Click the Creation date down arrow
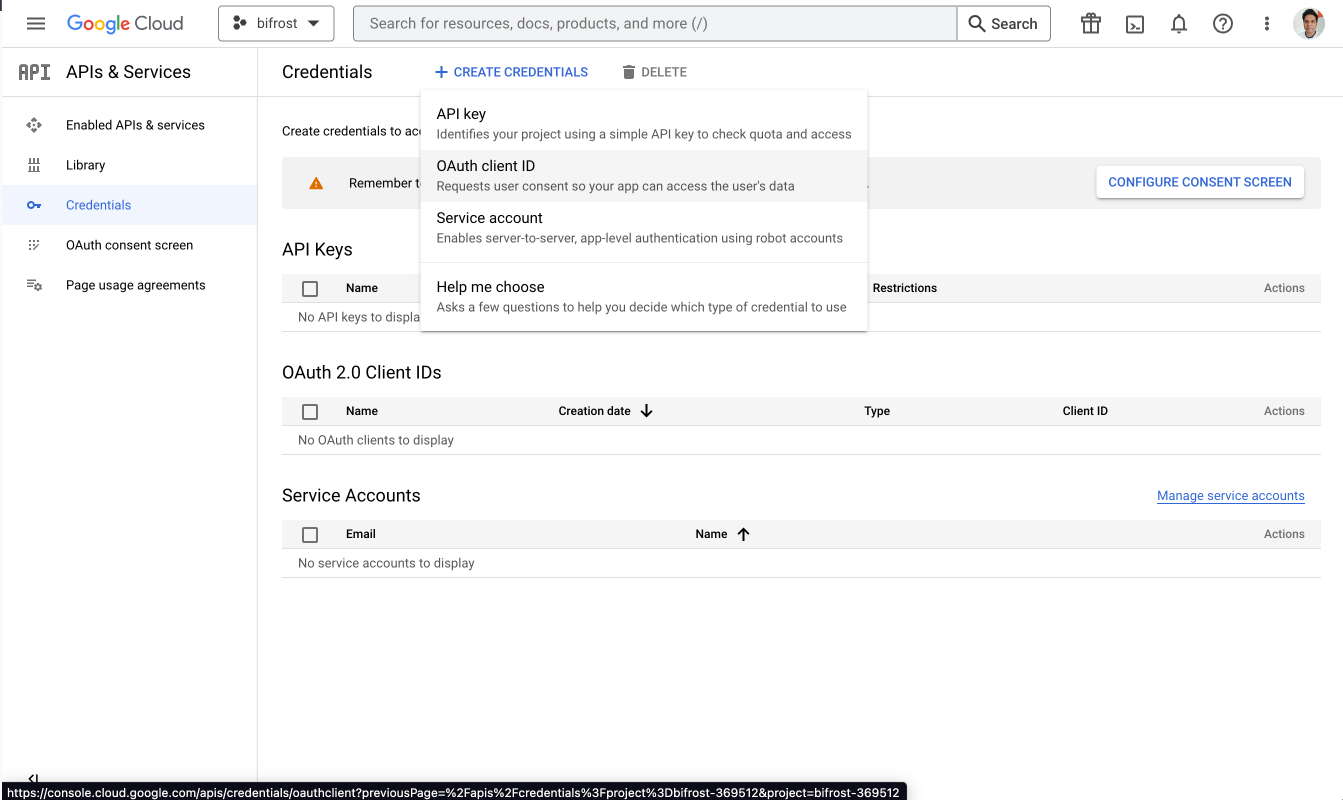The image size is (1343, 800). point(646,411)
